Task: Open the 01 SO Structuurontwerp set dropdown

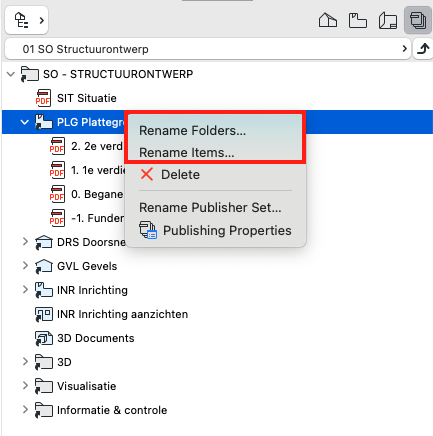Action: click(x=208, y=49)
